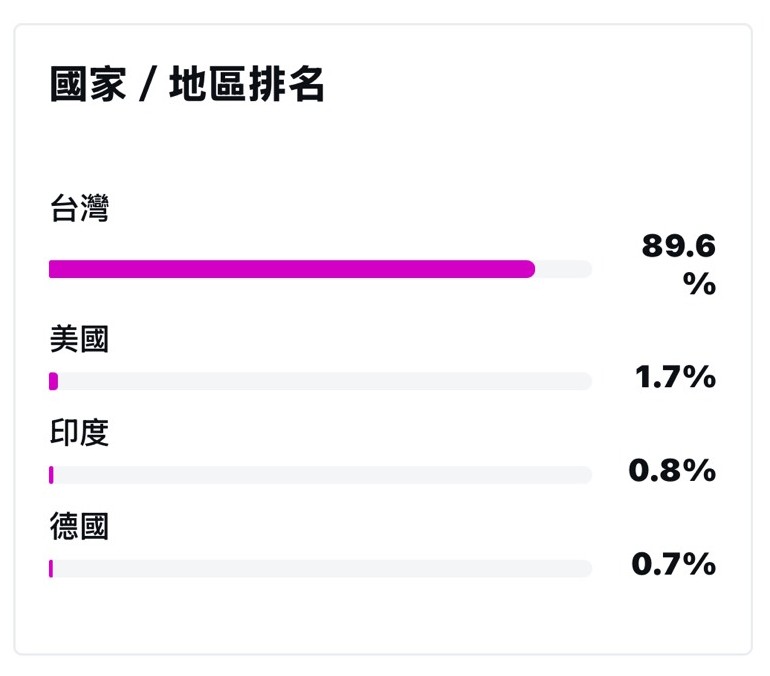Image resolution: width=770 pixels, height=676 pixels.
Task: Click the 89.6 number for 台灣
Action: pos(679,246)
